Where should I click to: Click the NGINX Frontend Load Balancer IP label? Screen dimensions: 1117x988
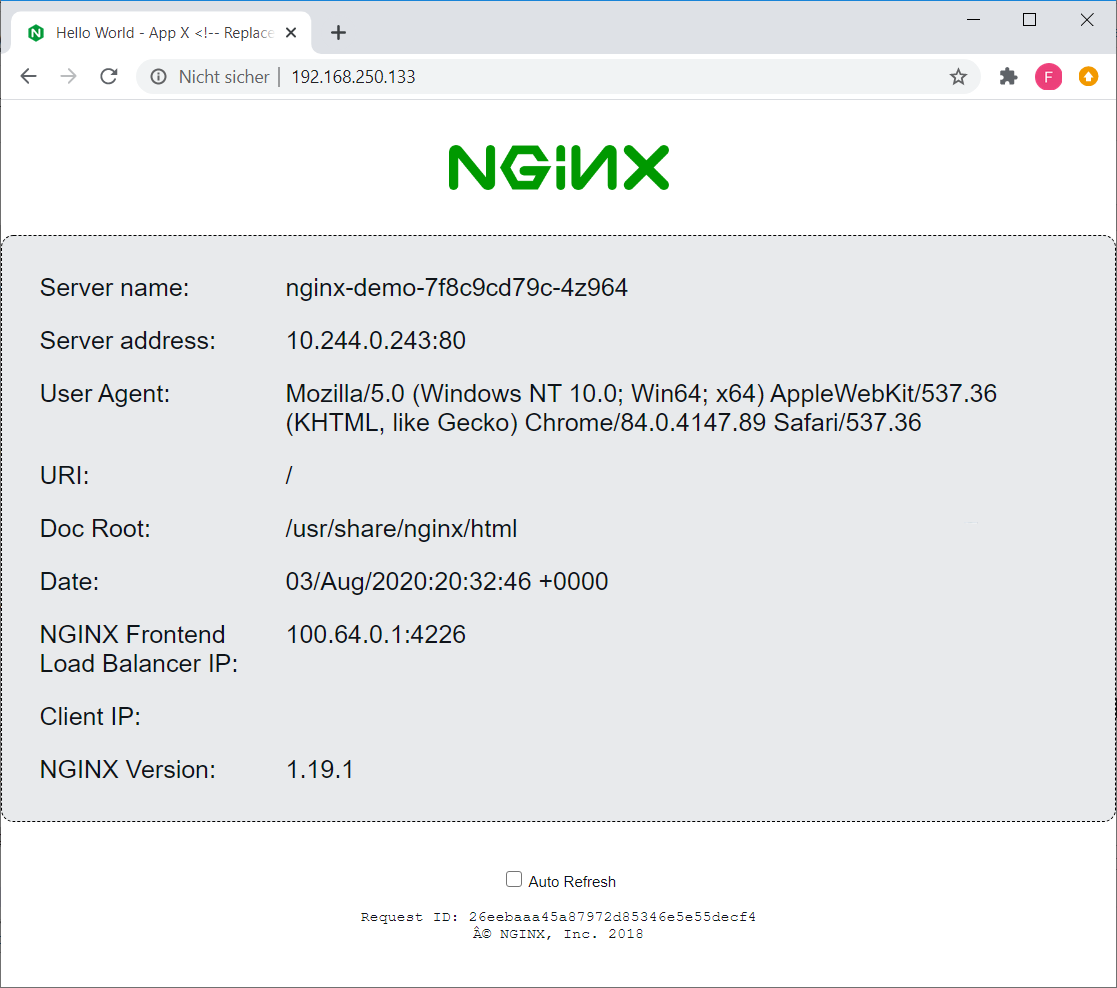click(139, 649)
